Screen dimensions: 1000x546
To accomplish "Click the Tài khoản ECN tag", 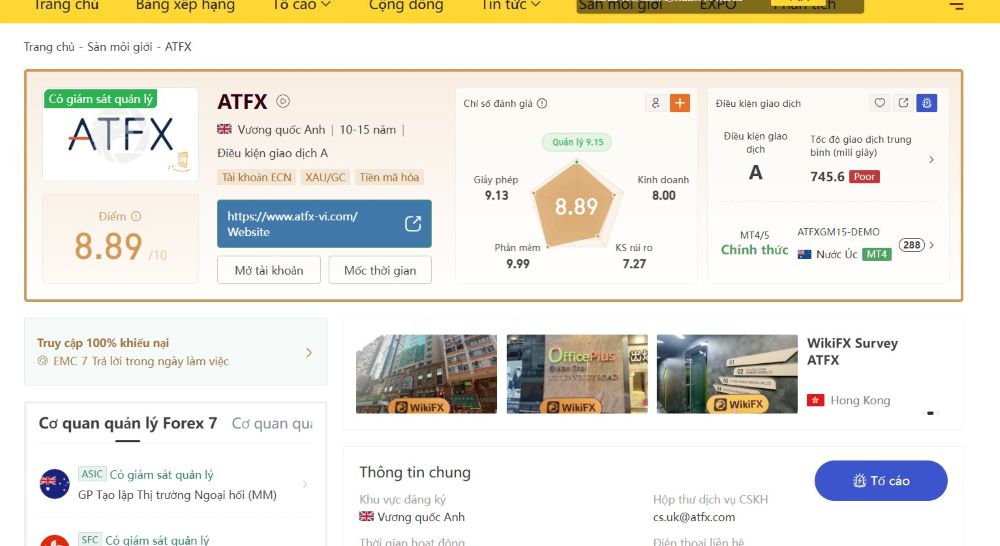I will pos(256,177).
